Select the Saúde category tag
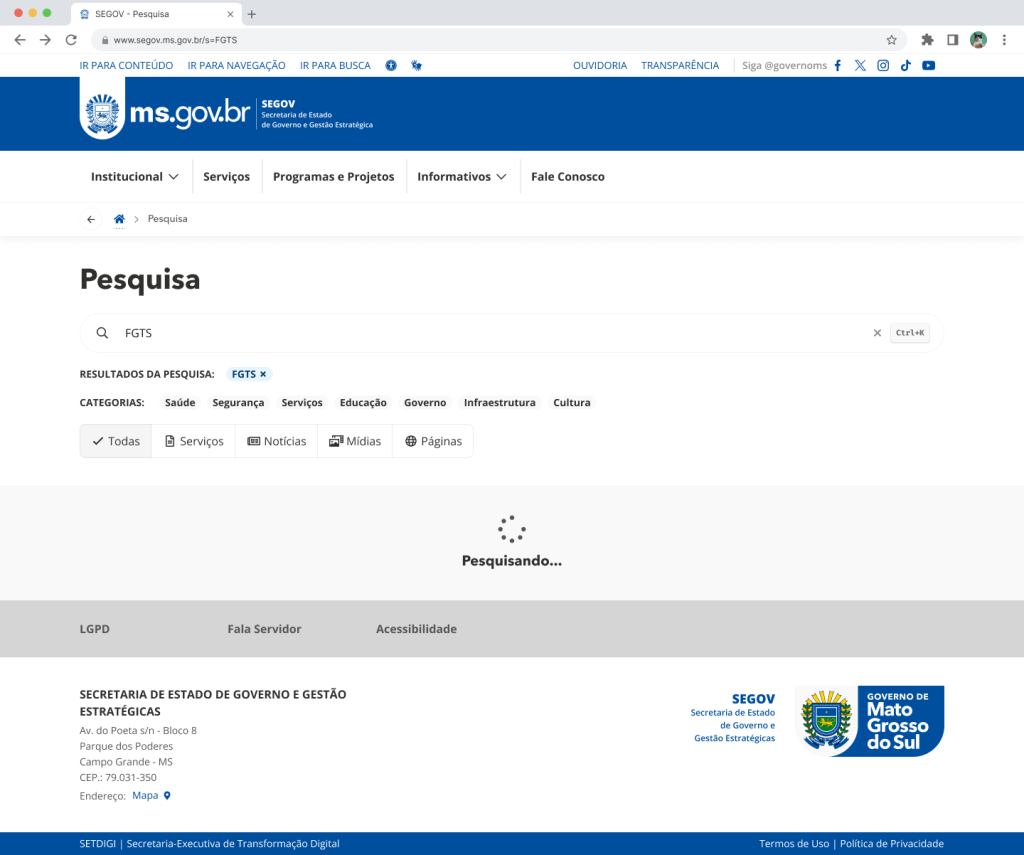1024x855 pixels. pos(180,403)
